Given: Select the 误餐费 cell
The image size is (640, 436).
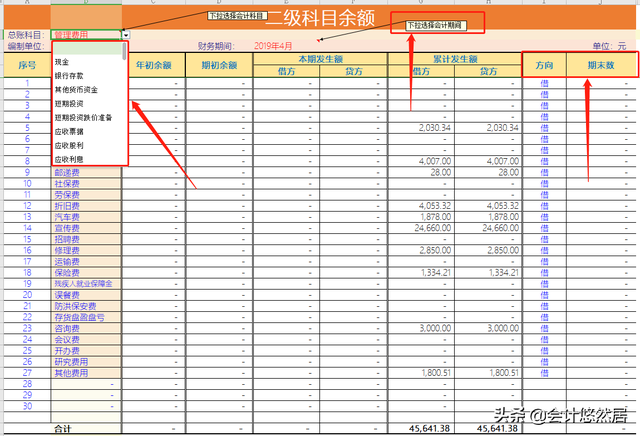Looking at the screenshot, I should coord(86,295).
